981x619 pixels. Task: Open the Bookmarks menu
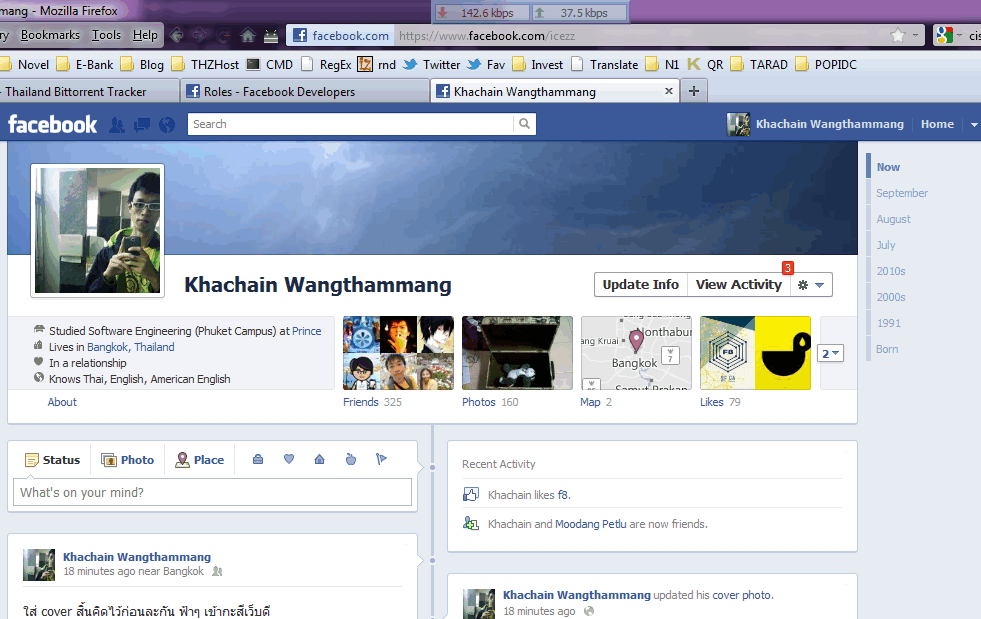point(50,35)
